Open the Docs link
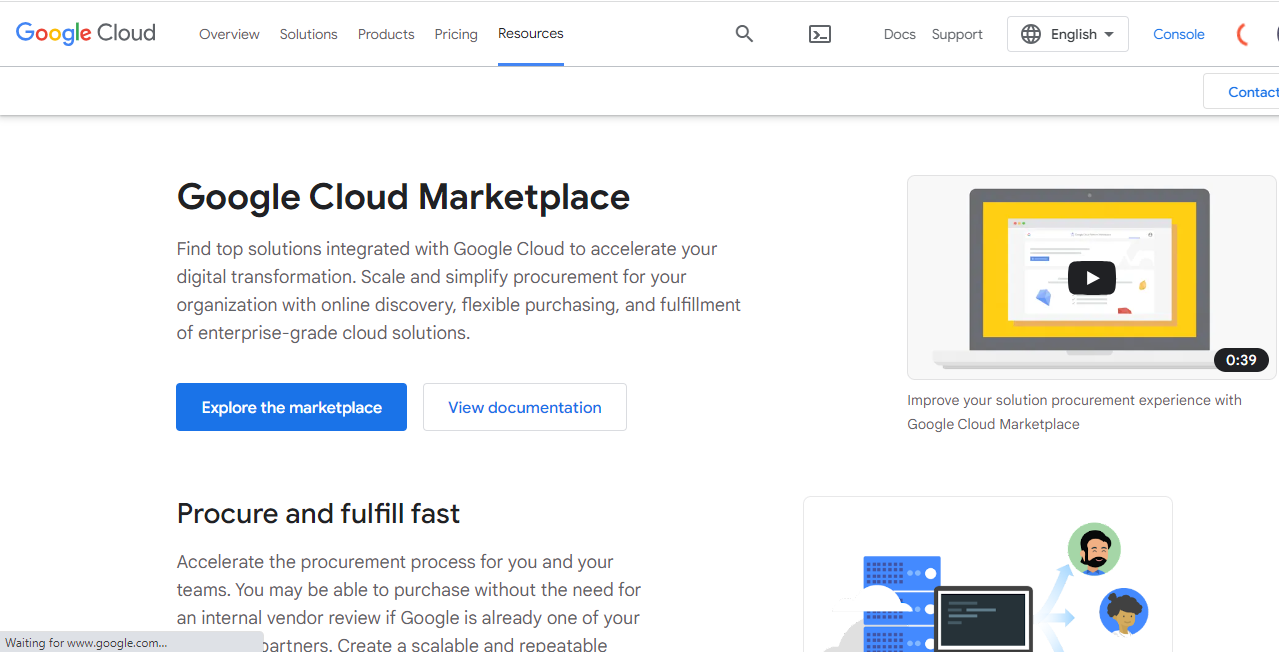 pos(899,34)
